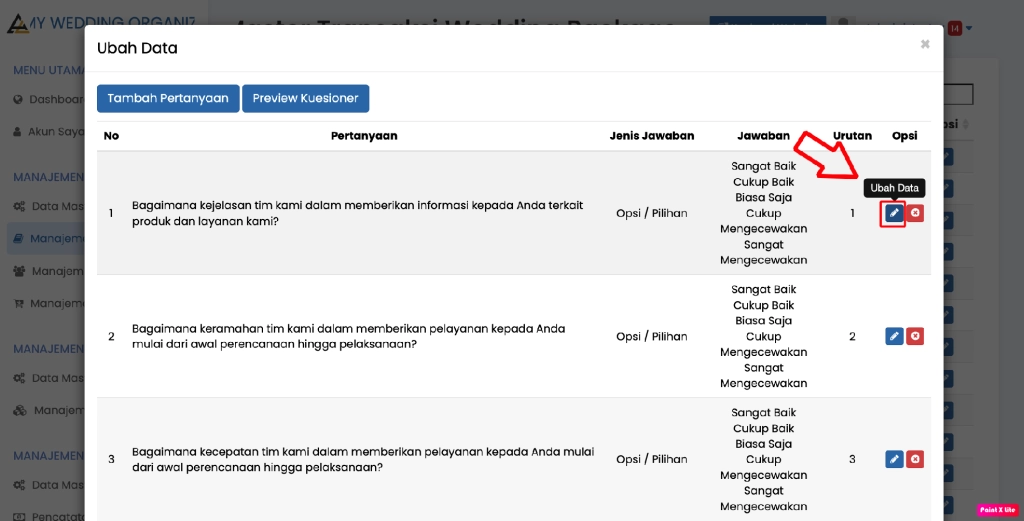Click the red notification badge in background header

(955, 28)
